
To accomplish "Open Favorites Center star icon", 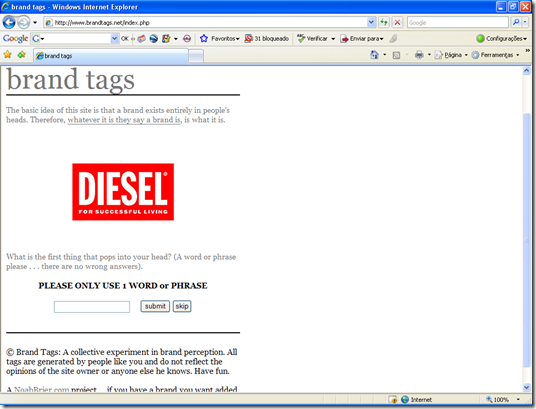I will (8, 55).
